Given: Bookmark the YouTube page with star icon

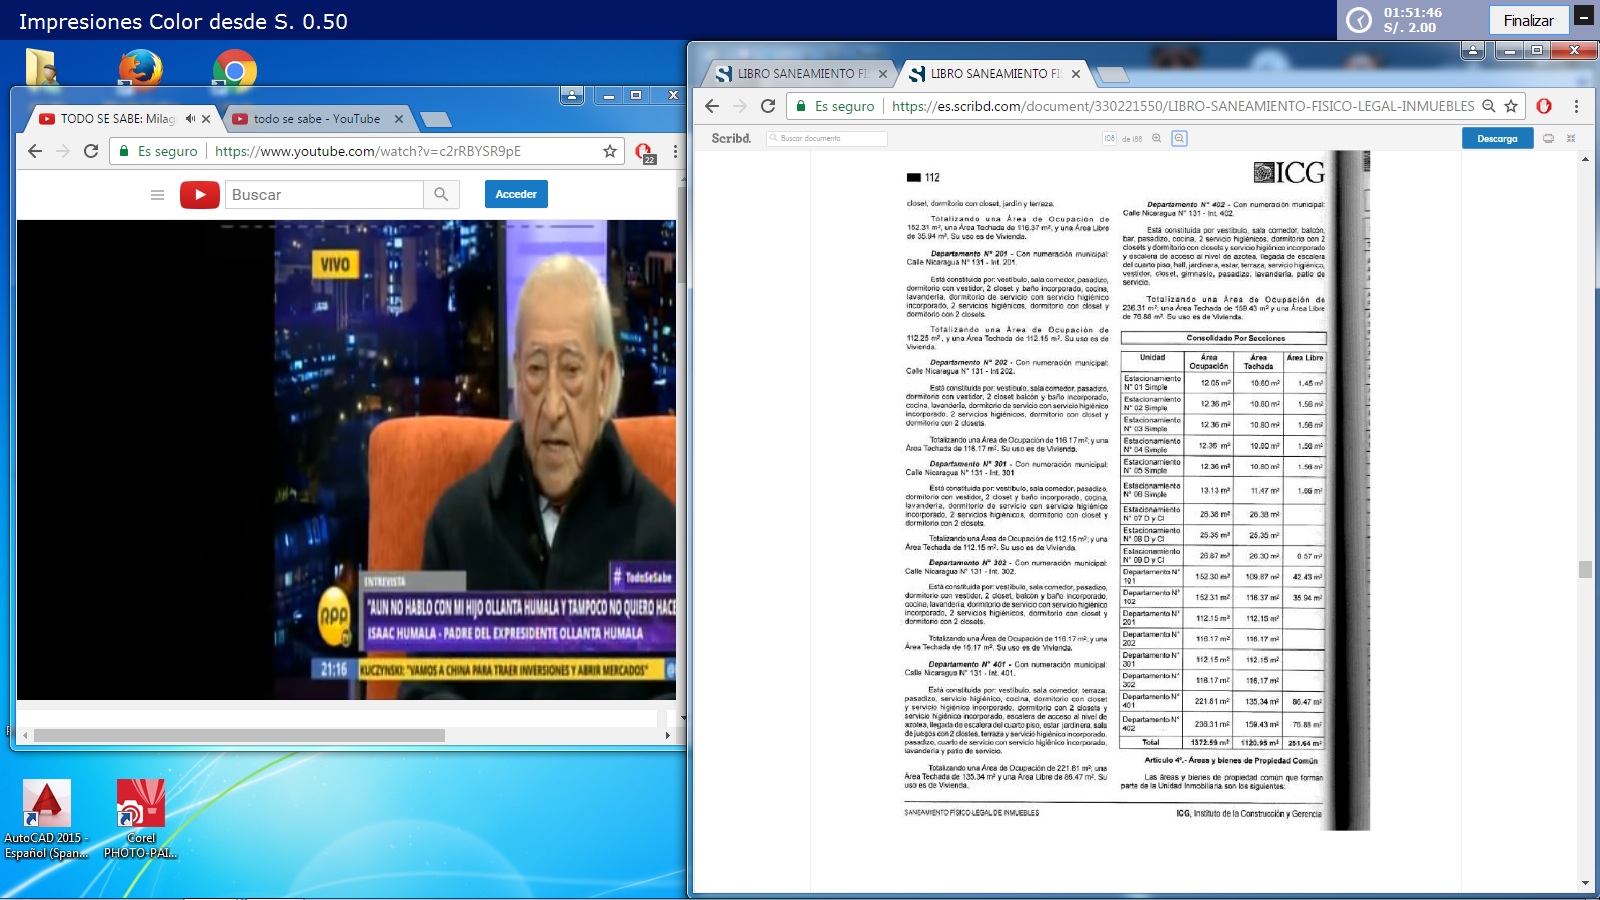Looking at the screenshot, I should tap(609, 151).
